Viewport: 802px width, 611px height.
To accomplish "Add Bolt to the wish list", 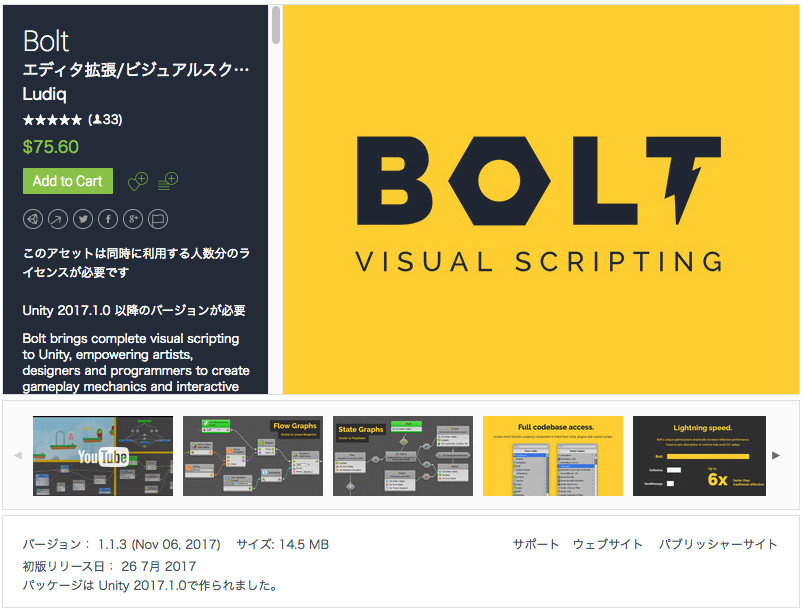I will 138,181.
